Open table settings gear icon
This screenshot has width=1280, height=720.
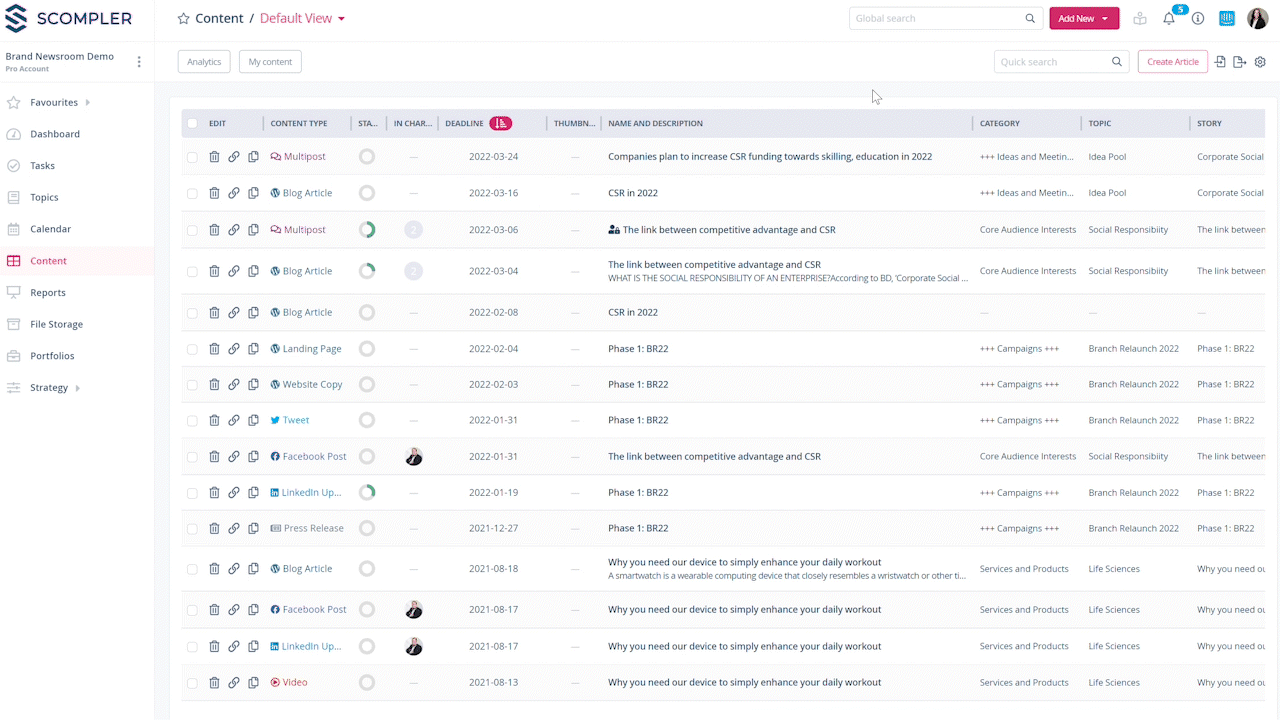click(x=1260, y=62)
